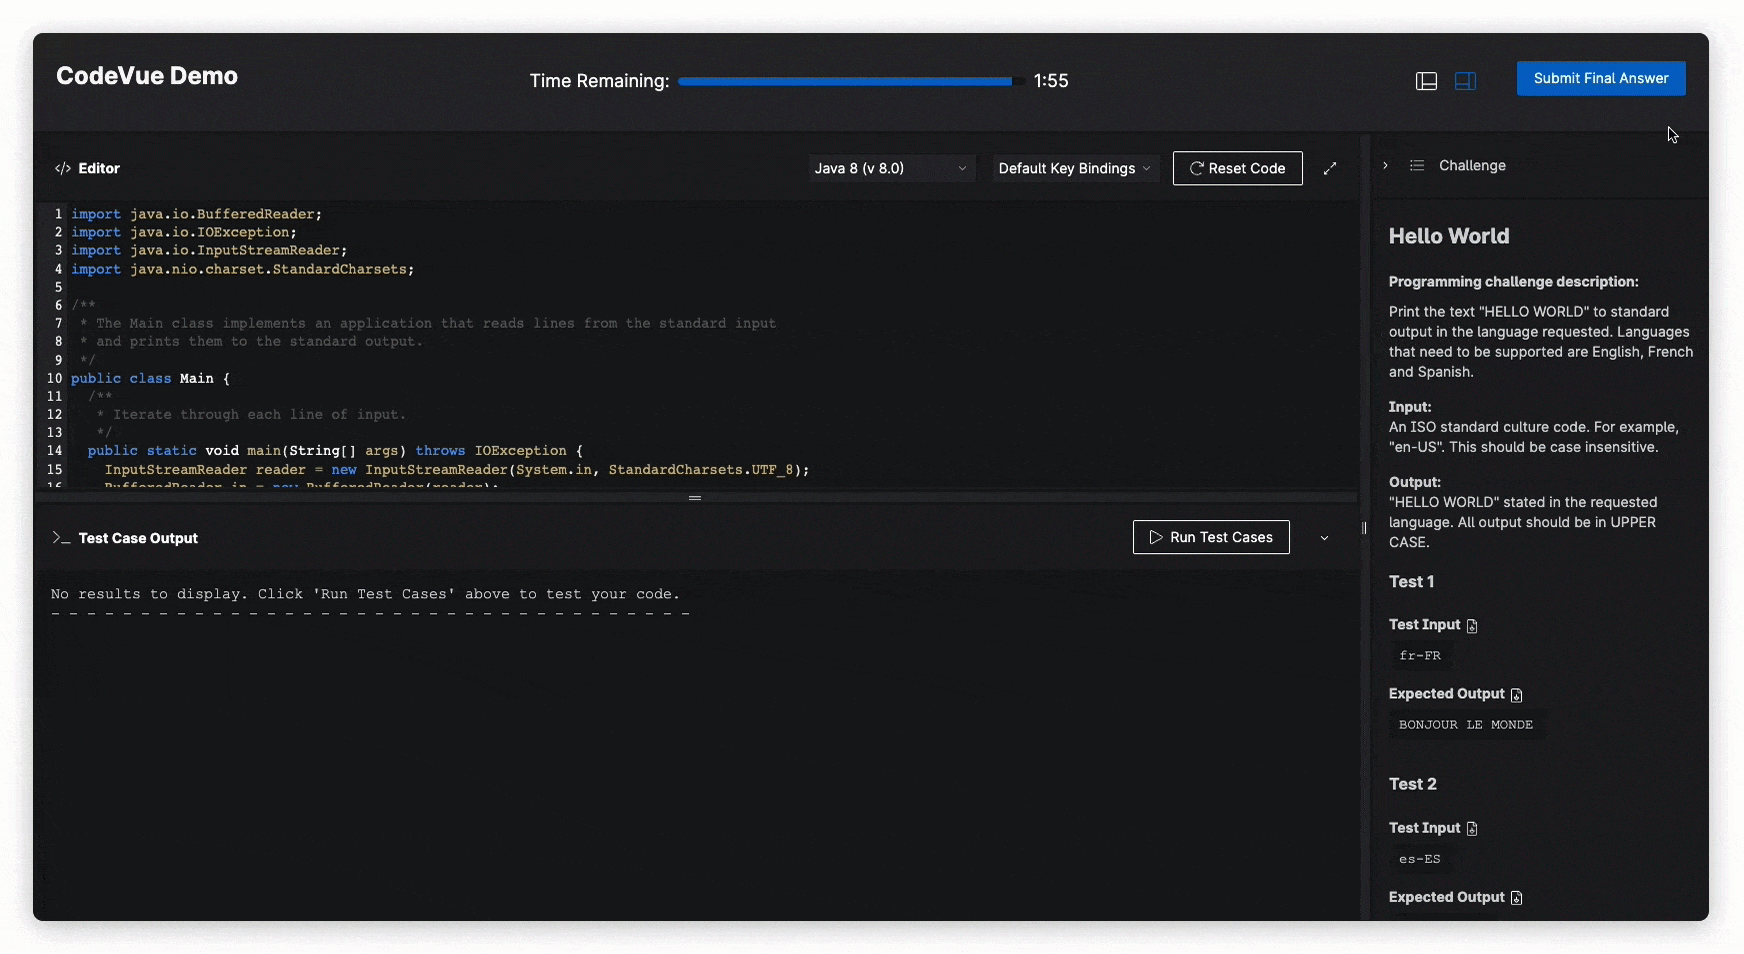Click the 1:55 timer value

(x=1051, y=81)
